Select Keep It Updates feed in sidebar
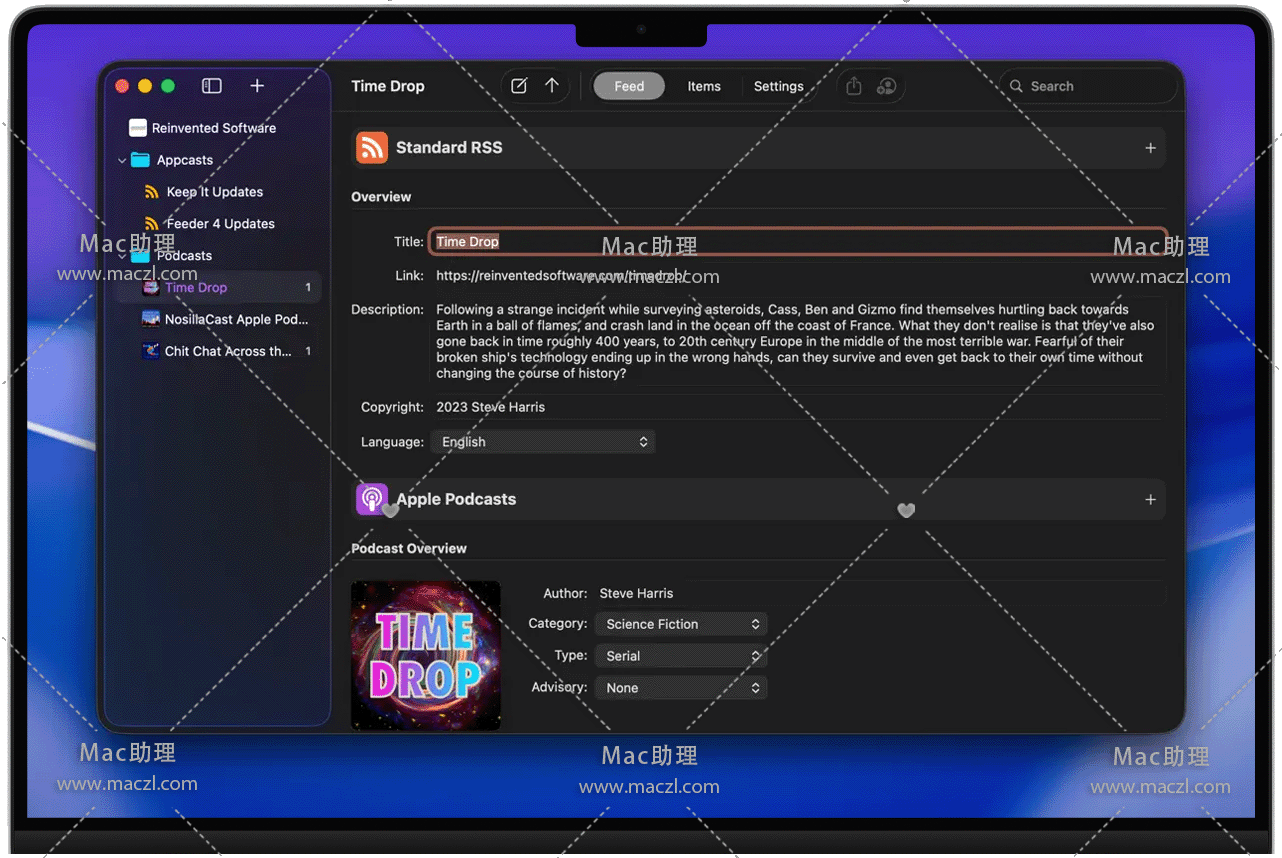The width and height of the screenshot is (1282, 858). [214, 192]
